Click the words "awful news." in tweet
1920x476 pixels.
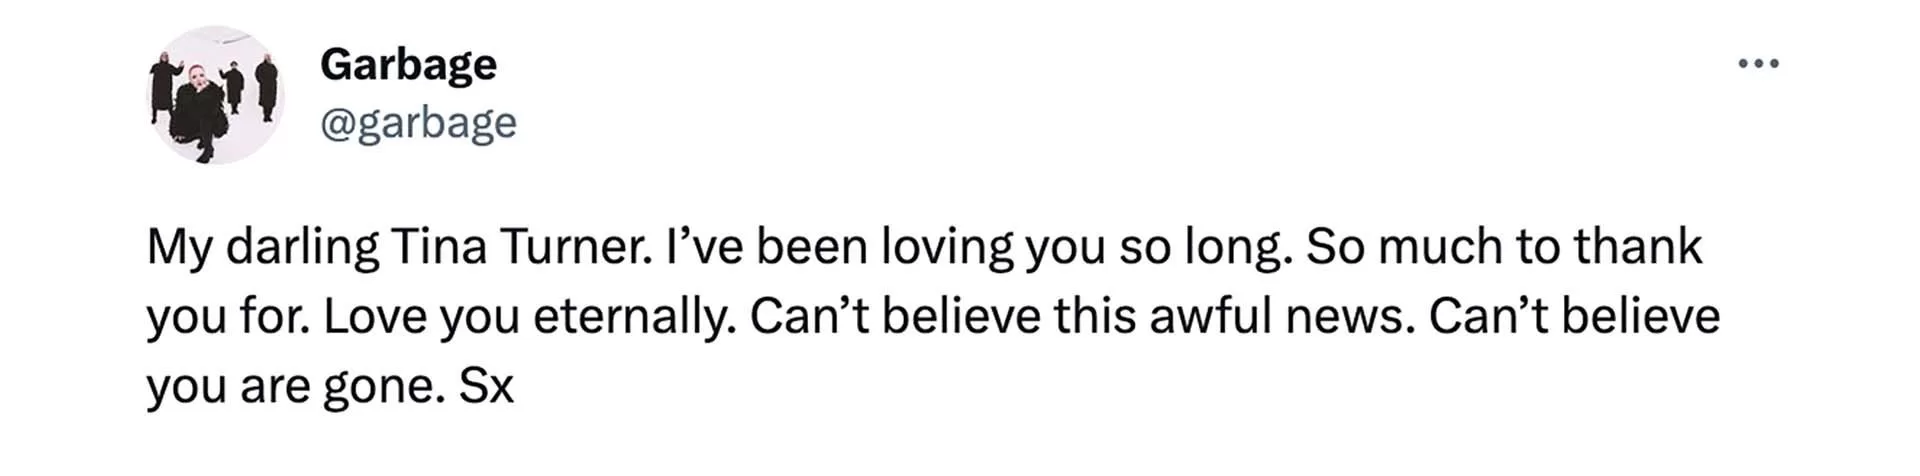[x=1281, y=317]
